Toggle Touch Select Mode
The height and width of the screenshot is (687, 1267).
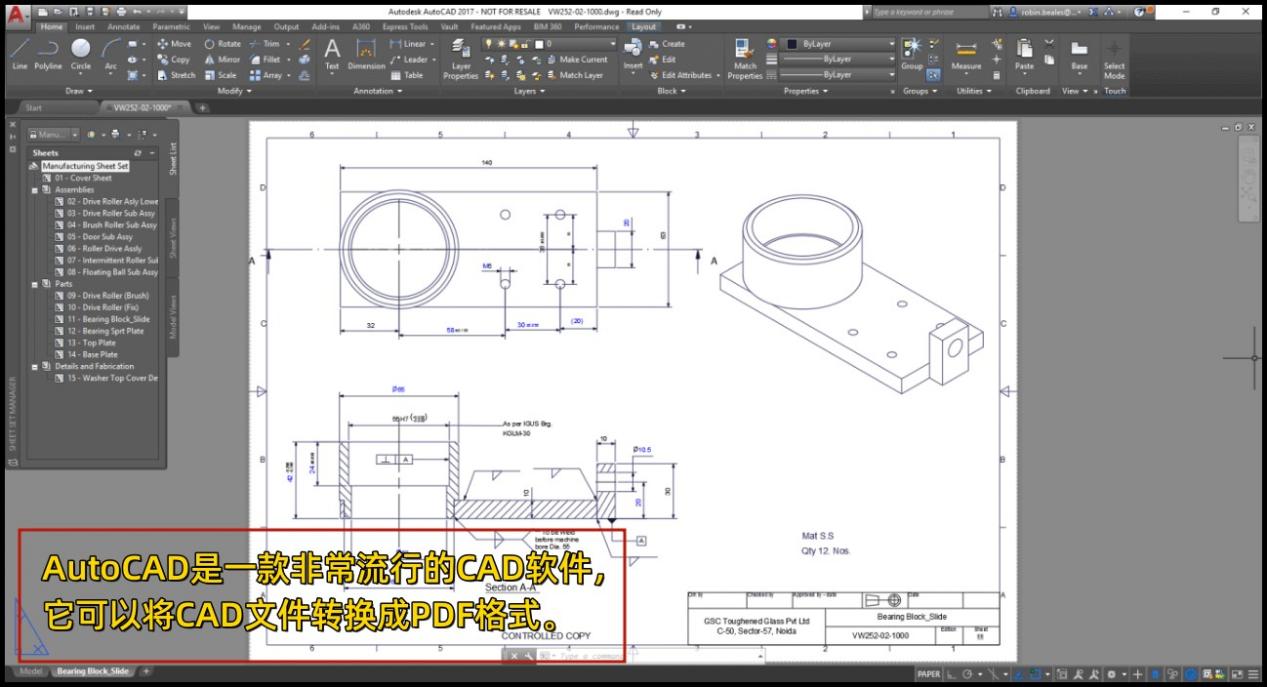1114,58
